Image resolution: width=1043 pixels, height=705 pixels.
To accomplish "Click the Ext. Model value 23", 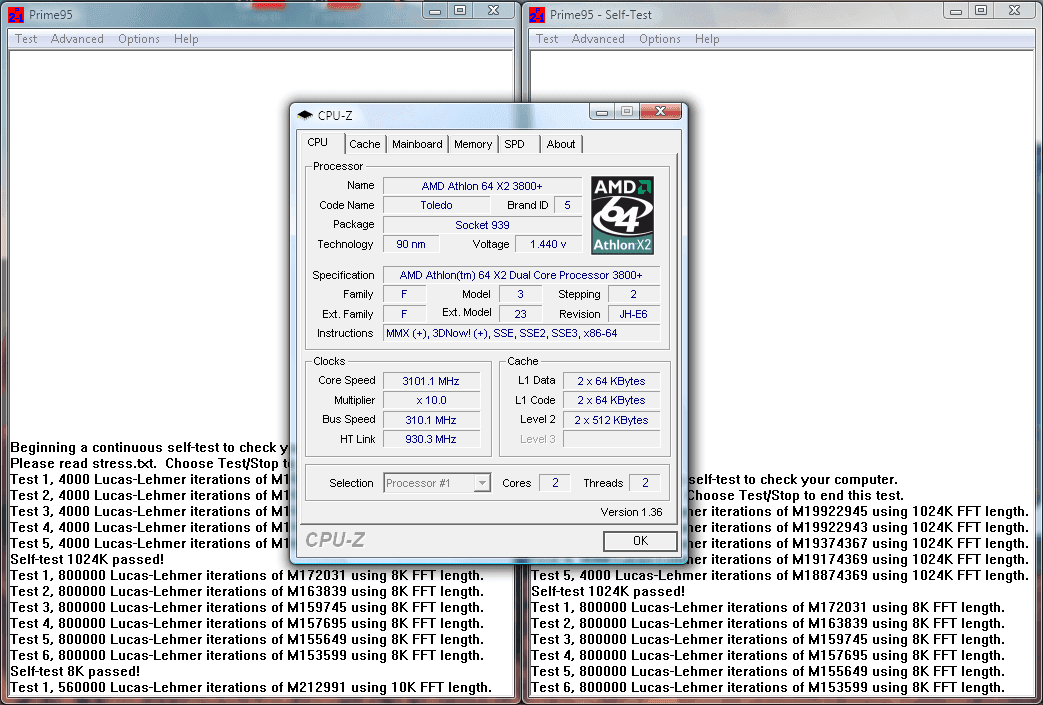I will (x=520, y=314).
